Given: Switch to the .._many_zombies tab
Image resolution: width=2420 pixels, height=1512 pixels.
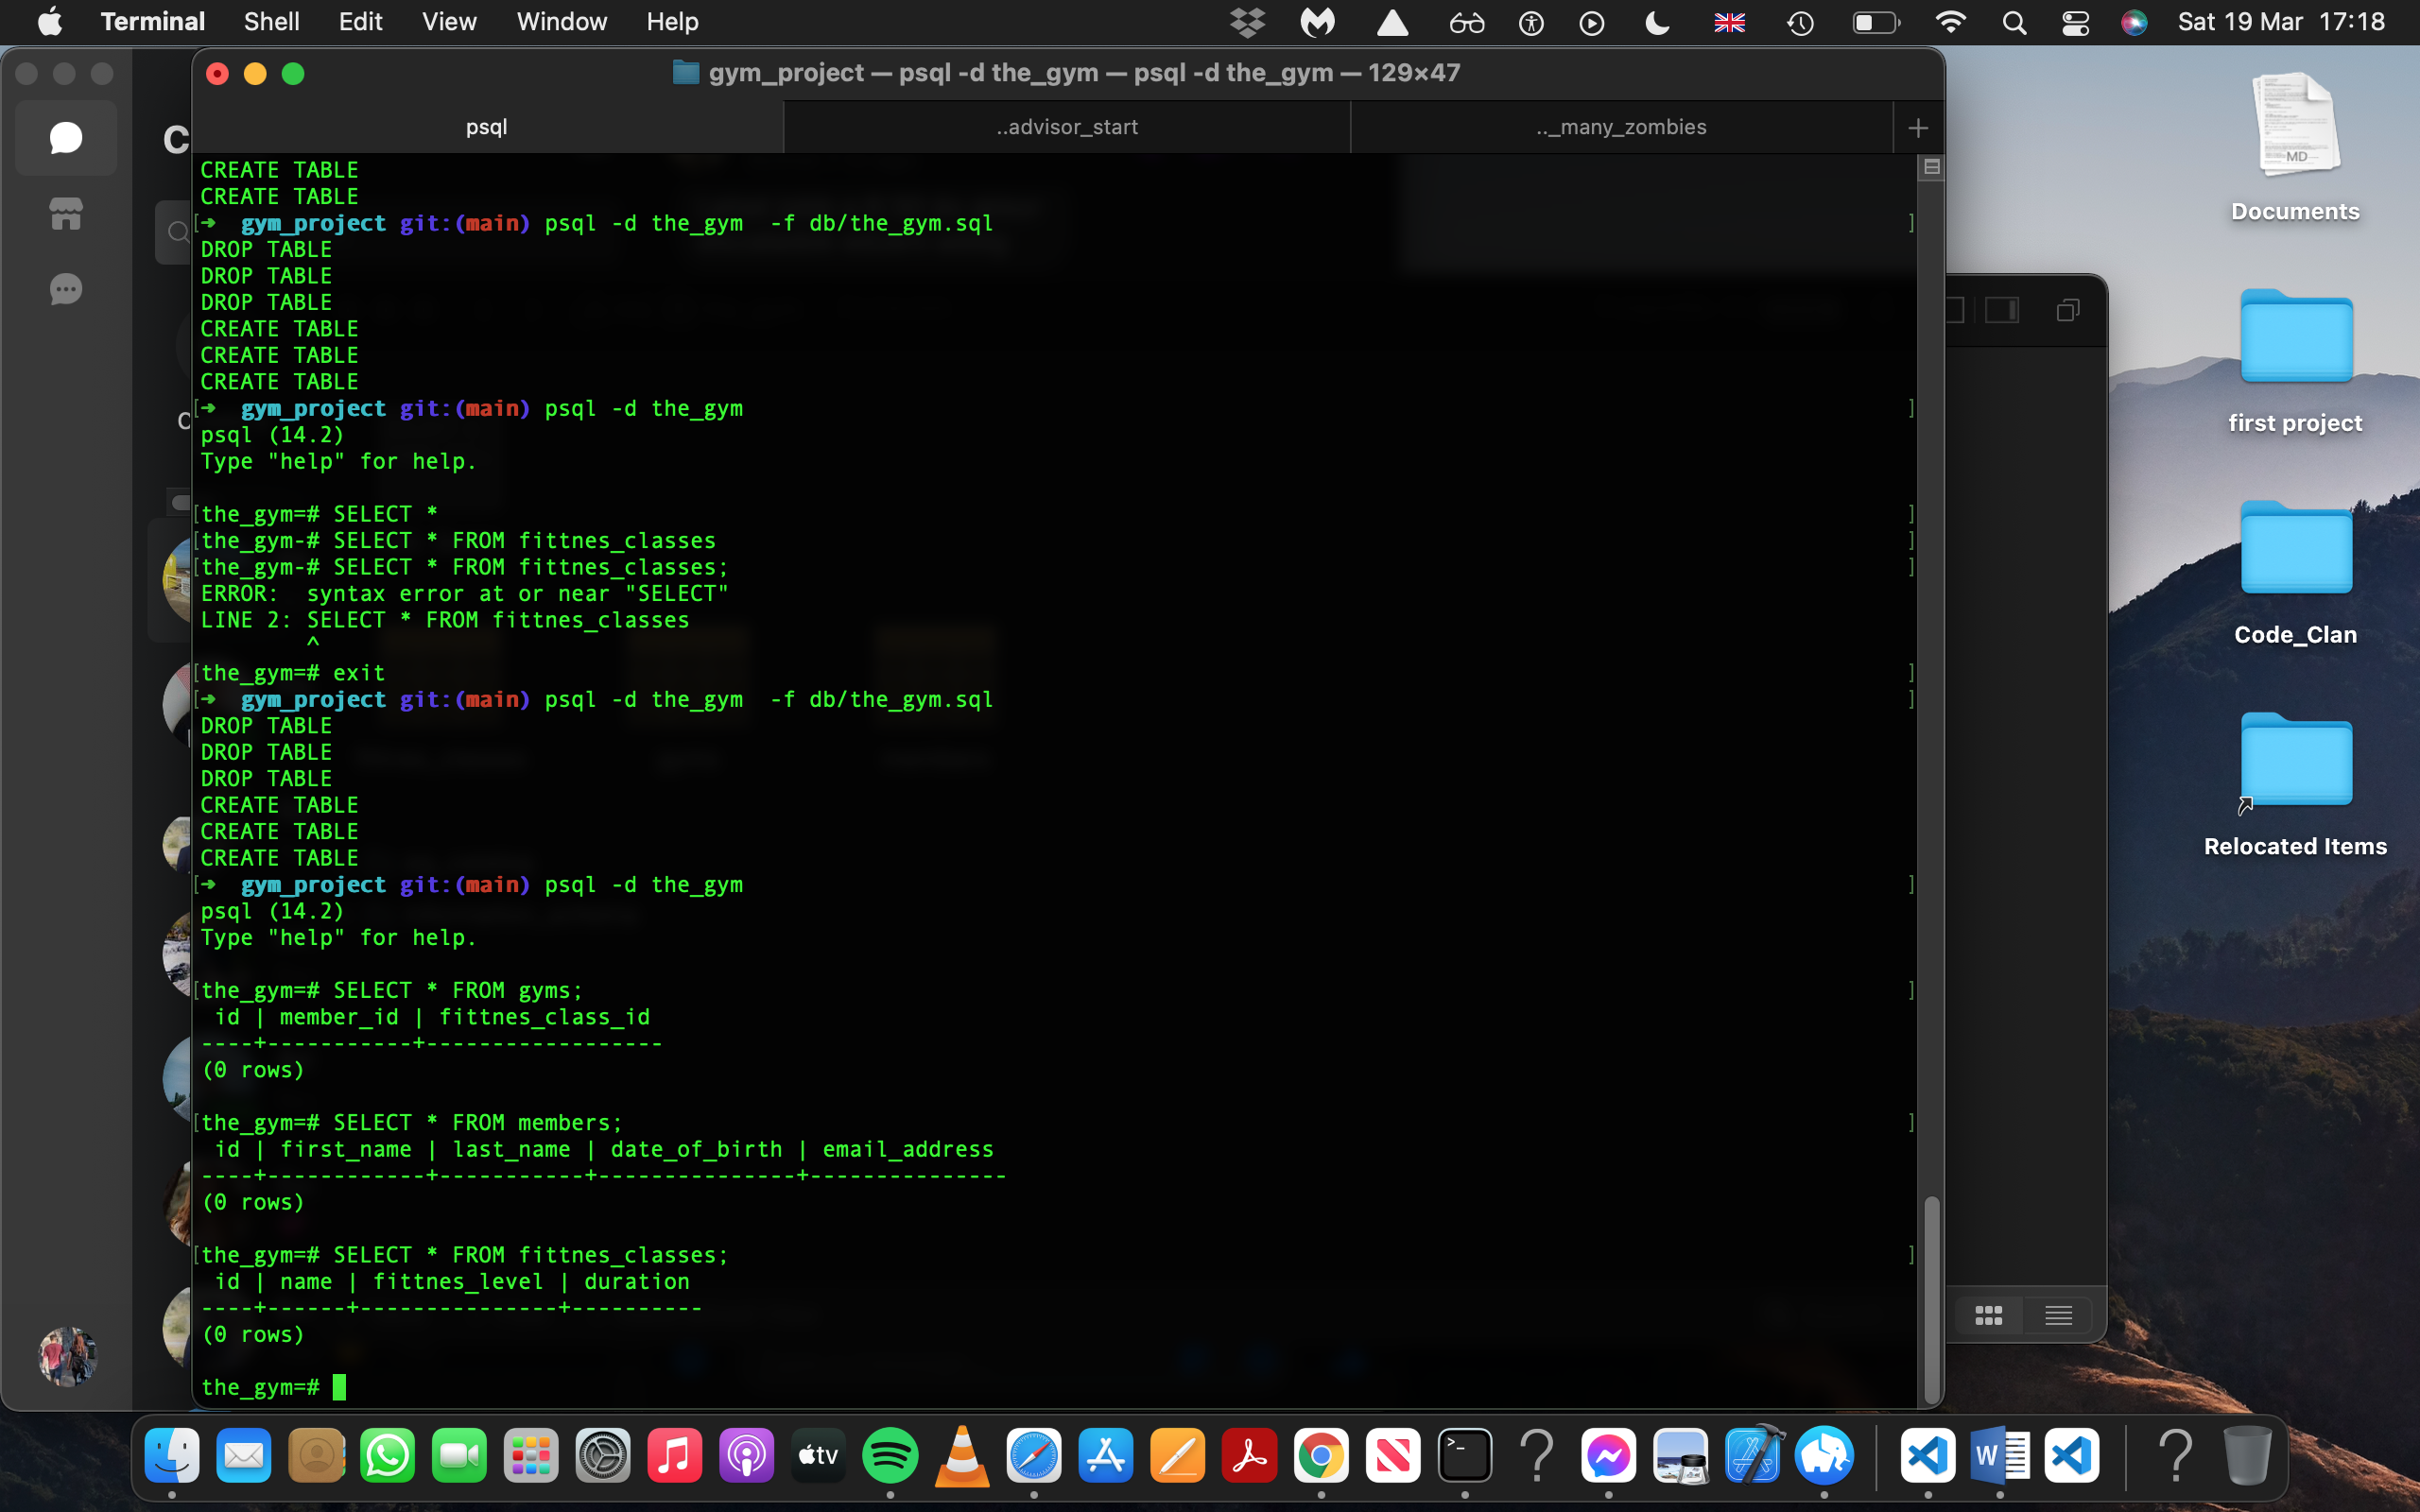Looking at the screenshot, I should tap(1621, 127).
